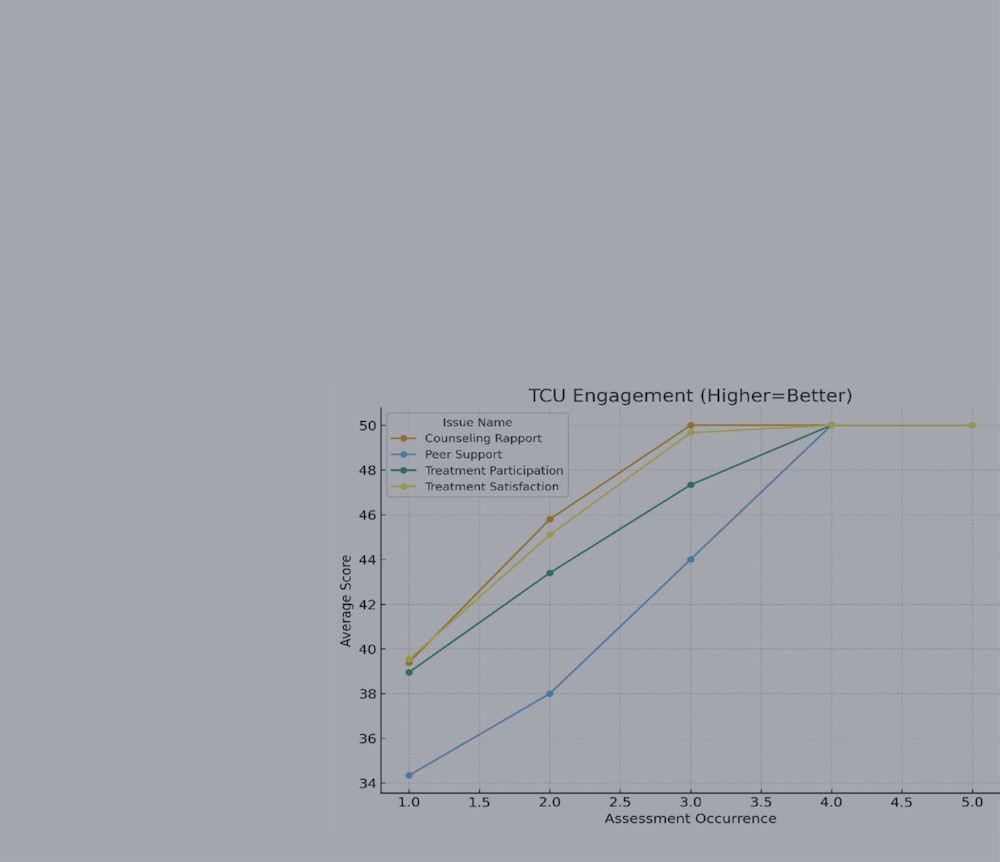Click the y-axis tick label 34

(367, 783)
